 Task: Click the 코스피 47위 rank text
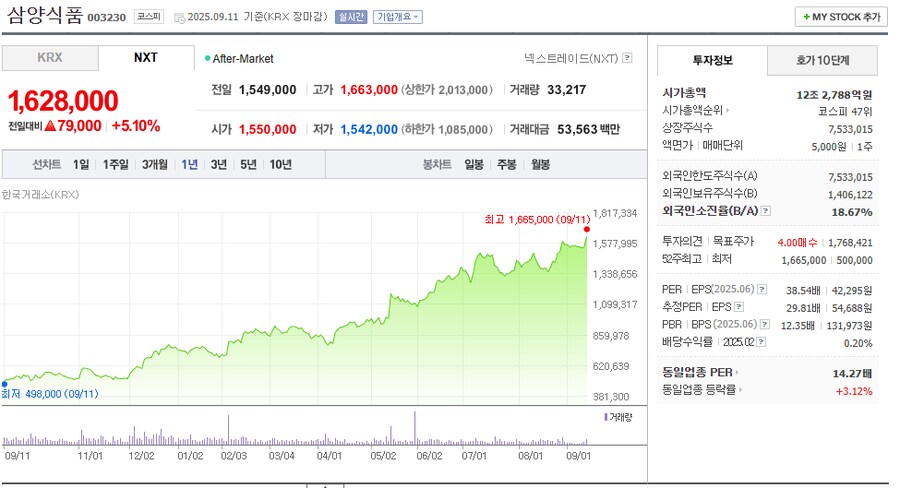pyautogui.click(x=845, y=112)
